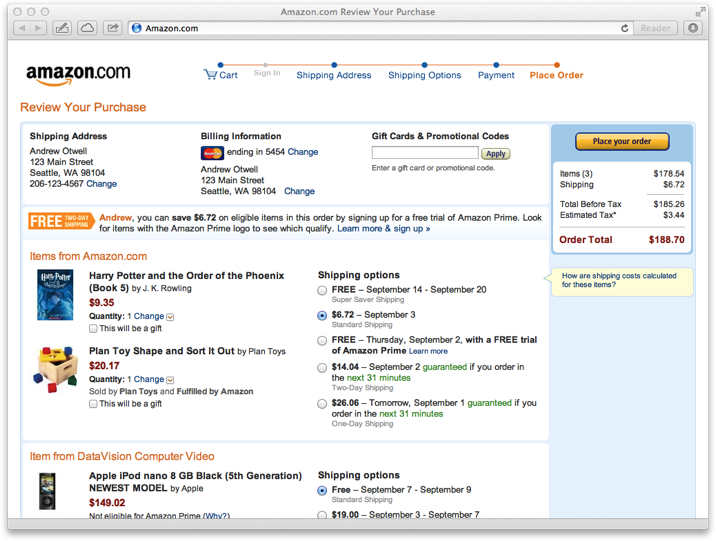Viewport: 716px width, 541px height.
Task: Click the shopping cart icon
Action: [x=210, y=74]
